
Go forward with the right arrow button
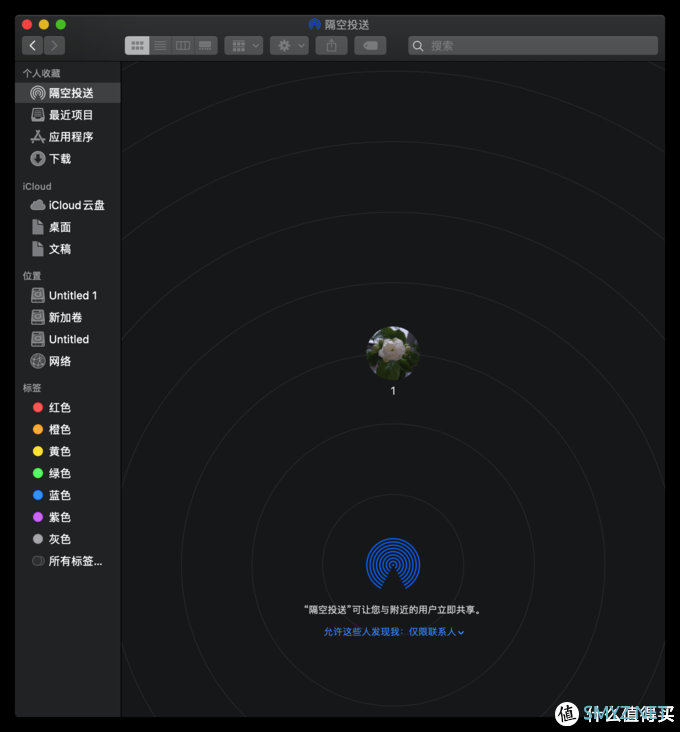54,45
